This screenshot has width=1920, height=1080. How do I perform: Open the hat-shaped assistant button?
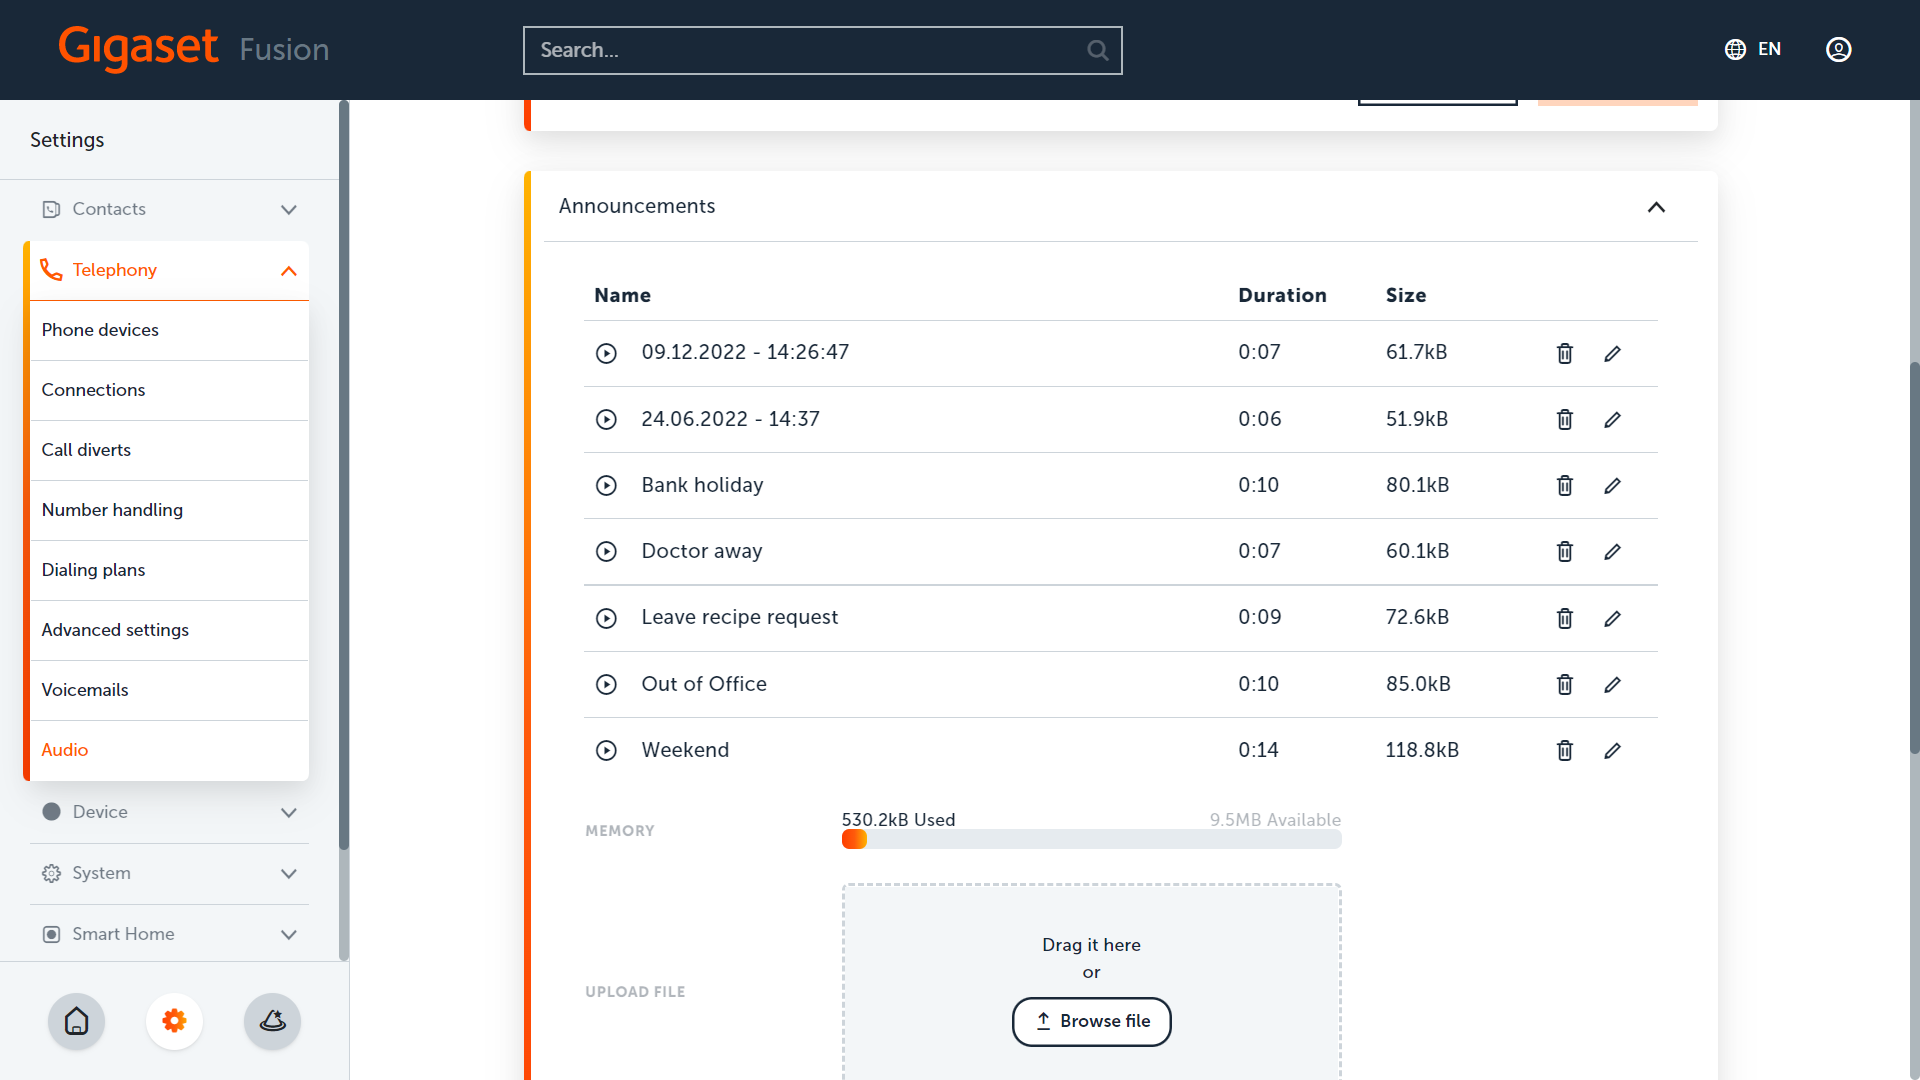click(x=272, y=1021)
